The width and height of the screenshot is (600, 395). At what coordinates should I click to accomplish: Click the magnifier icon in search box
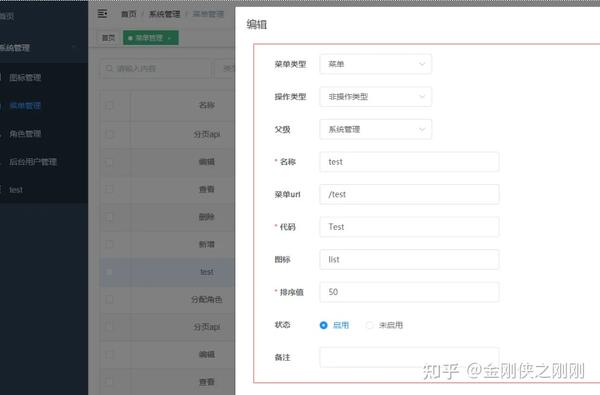tap(109, 69)
